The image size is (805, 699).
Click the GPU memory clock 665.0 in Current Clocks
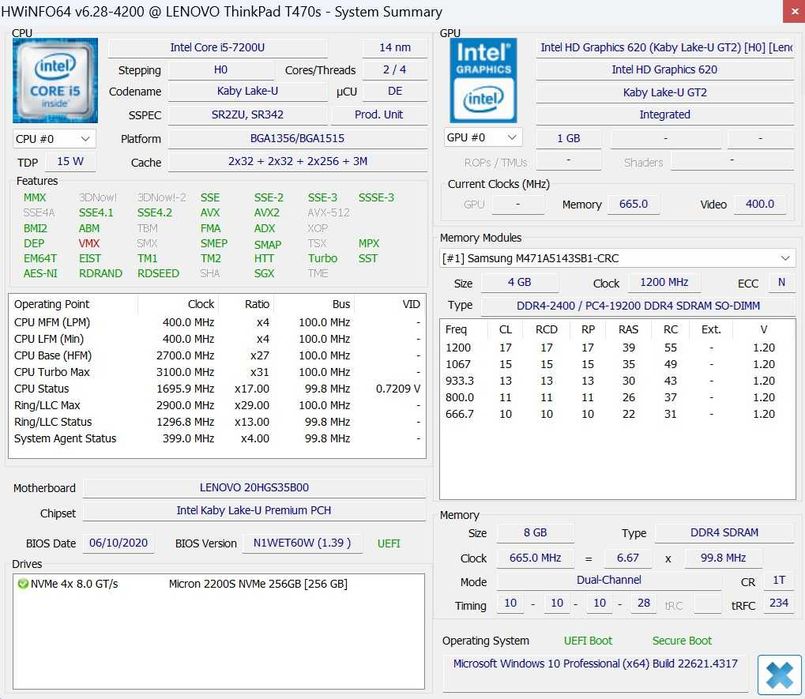tap(634, 204)
